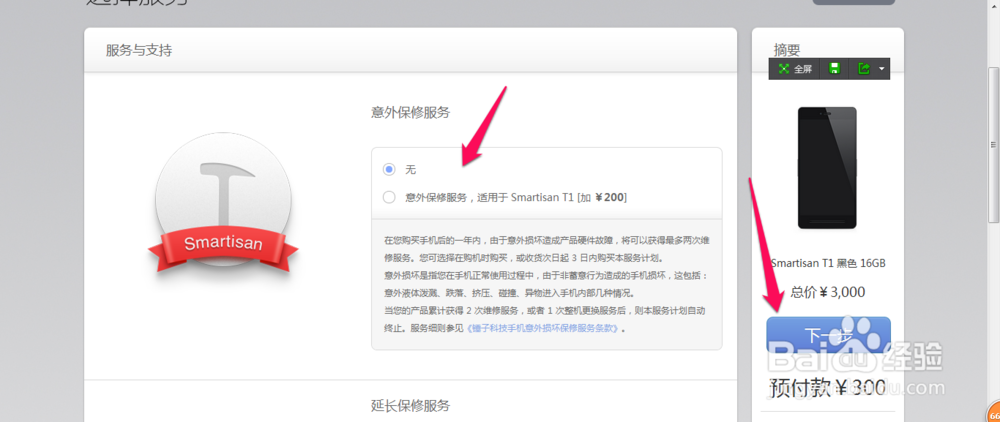Click the 预付款 ￥300 text
Viewport: 1000px width, 422px height.
tap(827, 388)
